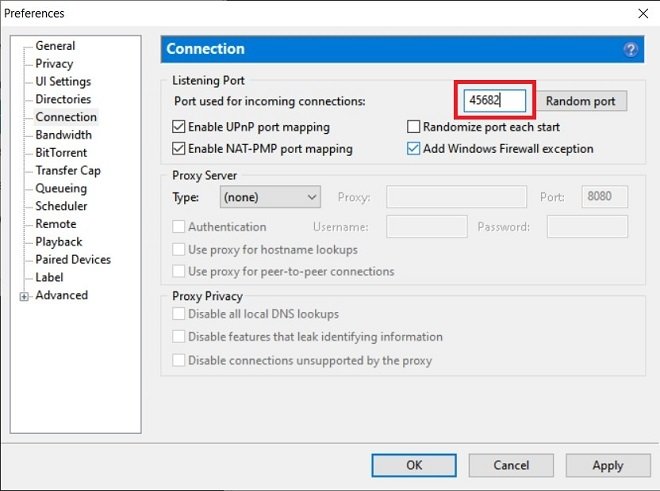Go to Queueing preferences

[61, 188]
